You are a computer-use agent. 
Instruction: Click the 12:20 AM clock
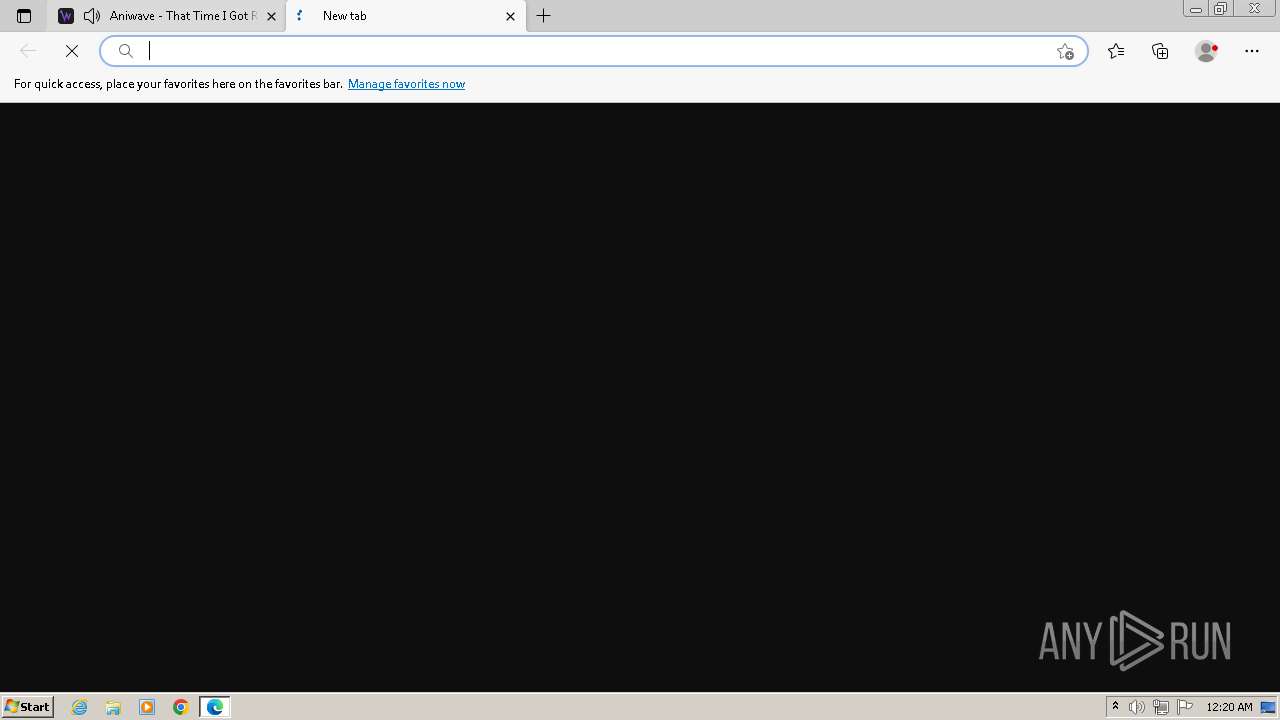(1229, 707)
